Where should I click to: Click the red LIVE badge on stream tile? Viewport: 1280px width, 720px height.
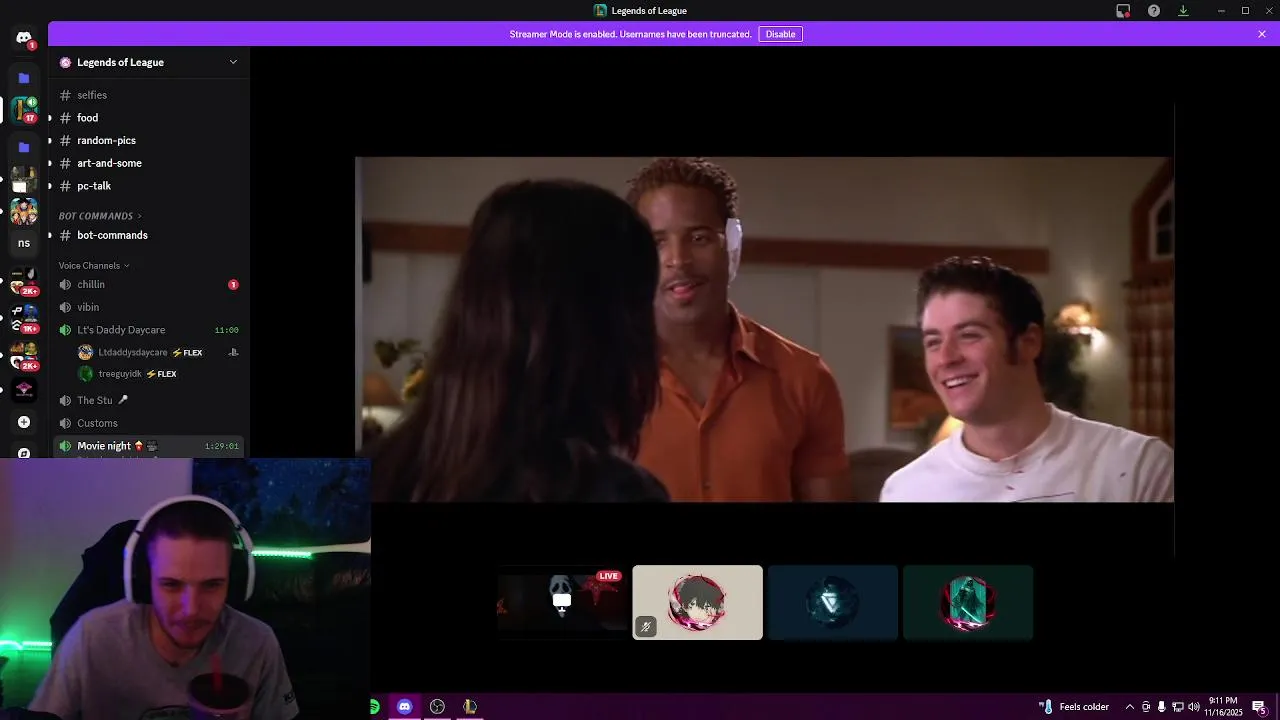pos(609,576)
